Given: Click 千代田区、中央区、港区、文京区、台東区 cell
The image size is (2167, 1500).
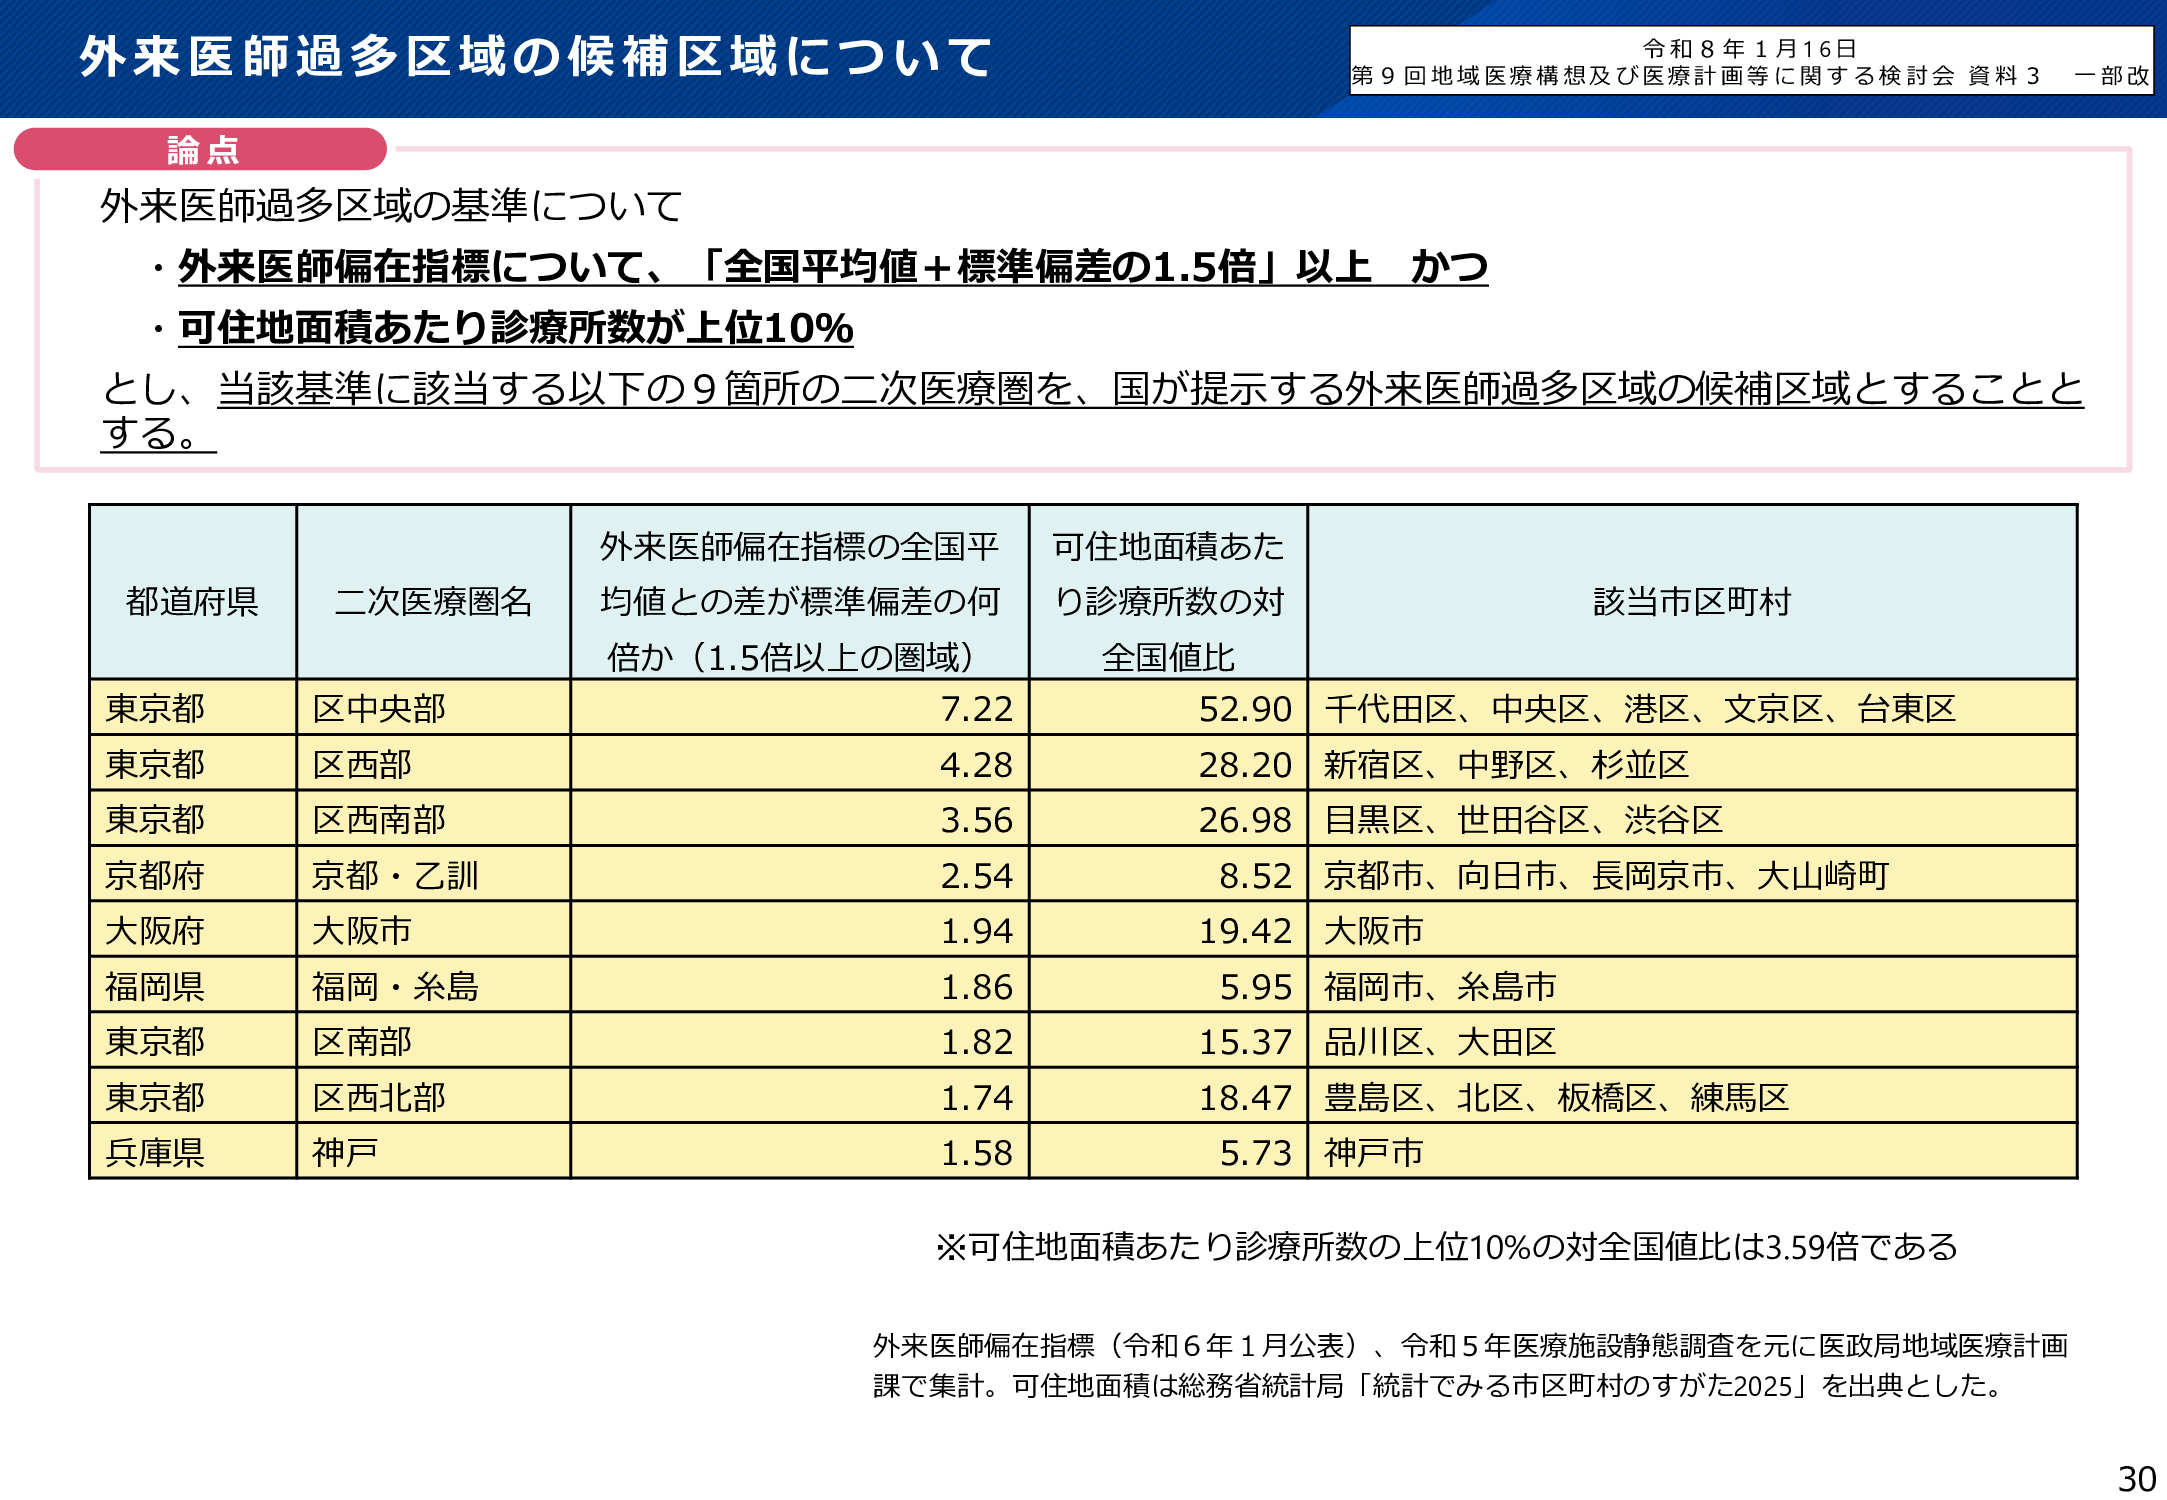Looking at the screenshot, I should [x=1640, y=710].
